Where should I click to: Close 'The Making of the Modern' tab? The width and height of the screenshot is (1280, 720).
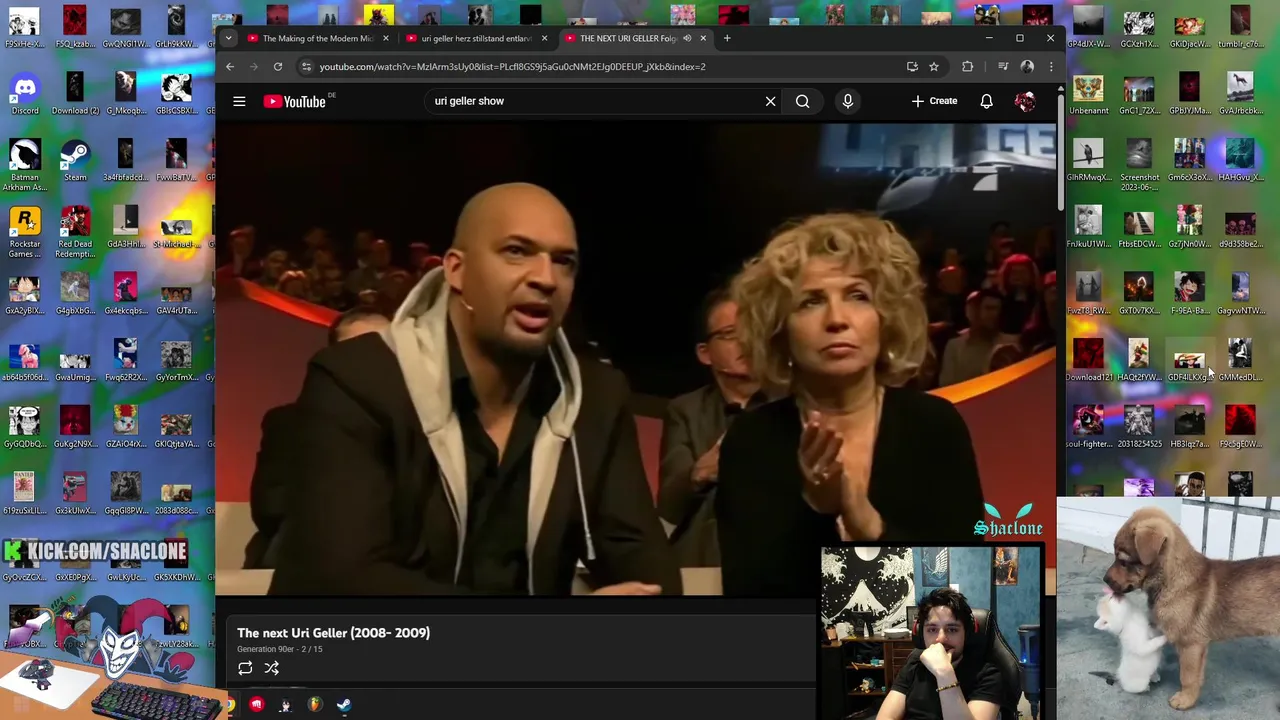[385, 39]
